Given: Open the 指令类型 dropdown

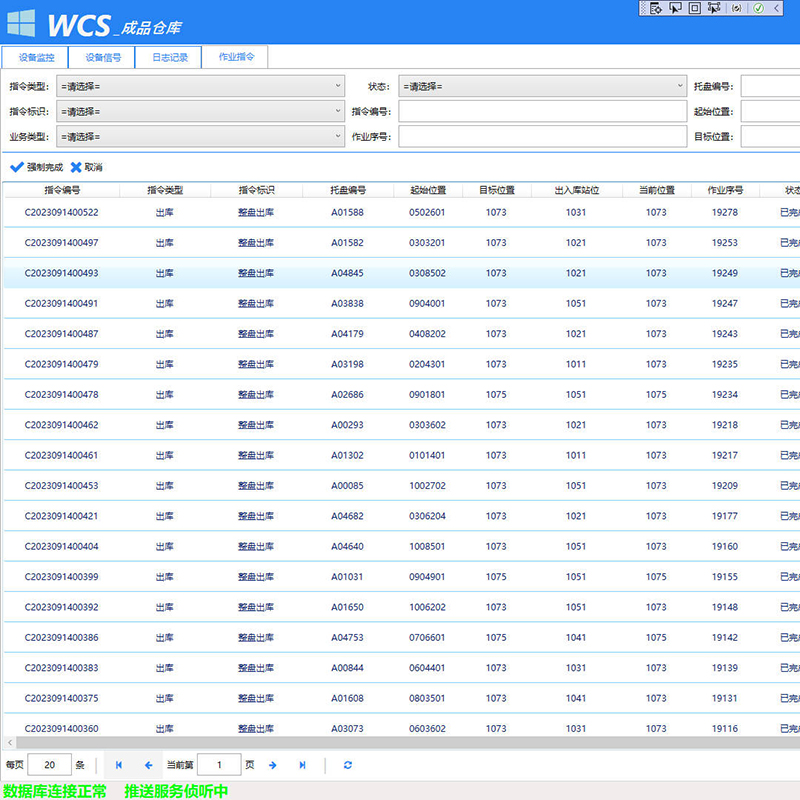Looking at the screenshot, I should [x=200, y=86].
